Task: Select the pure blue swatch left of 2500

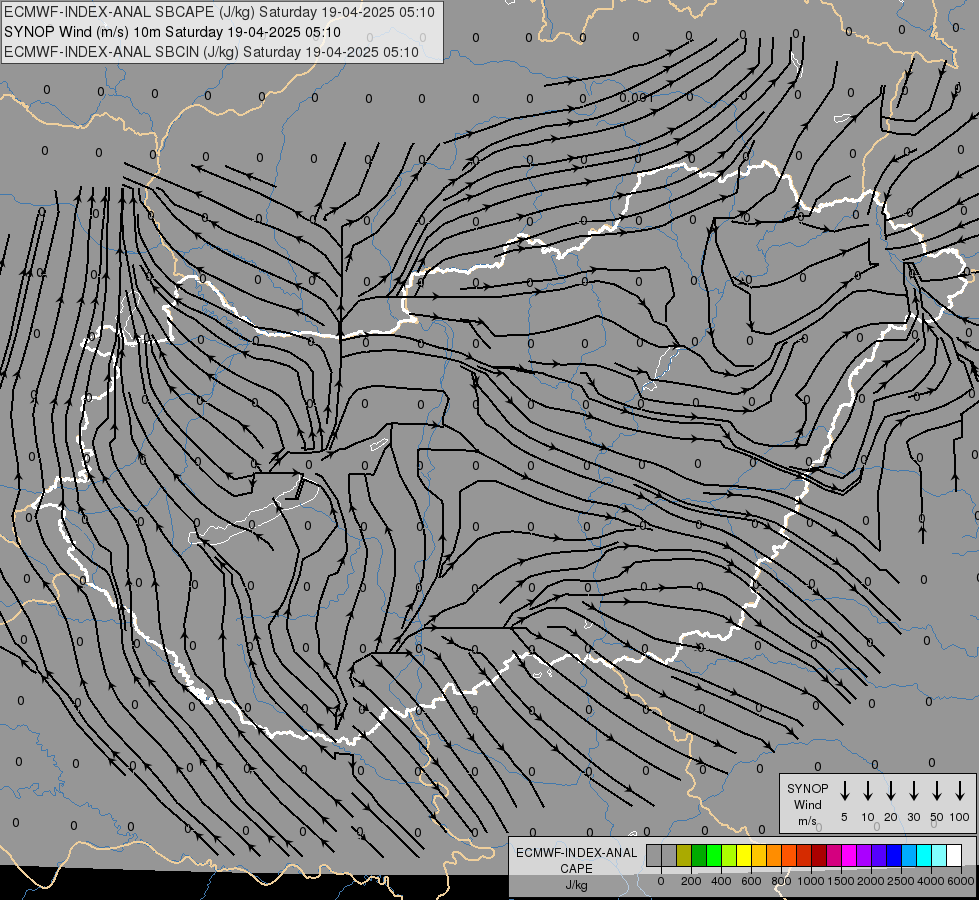Action: point(895,856)
